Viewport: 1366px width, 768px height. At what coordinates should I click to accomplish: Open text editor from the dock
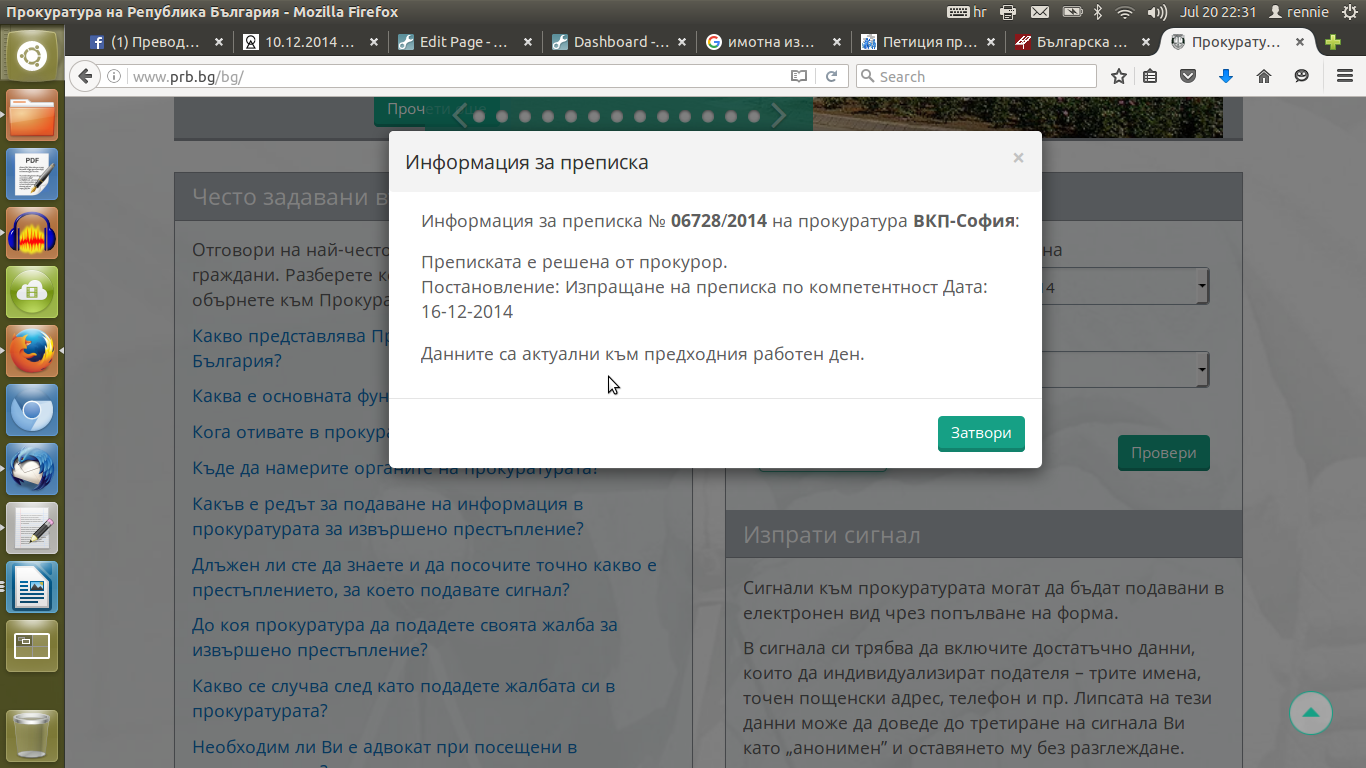32,528
